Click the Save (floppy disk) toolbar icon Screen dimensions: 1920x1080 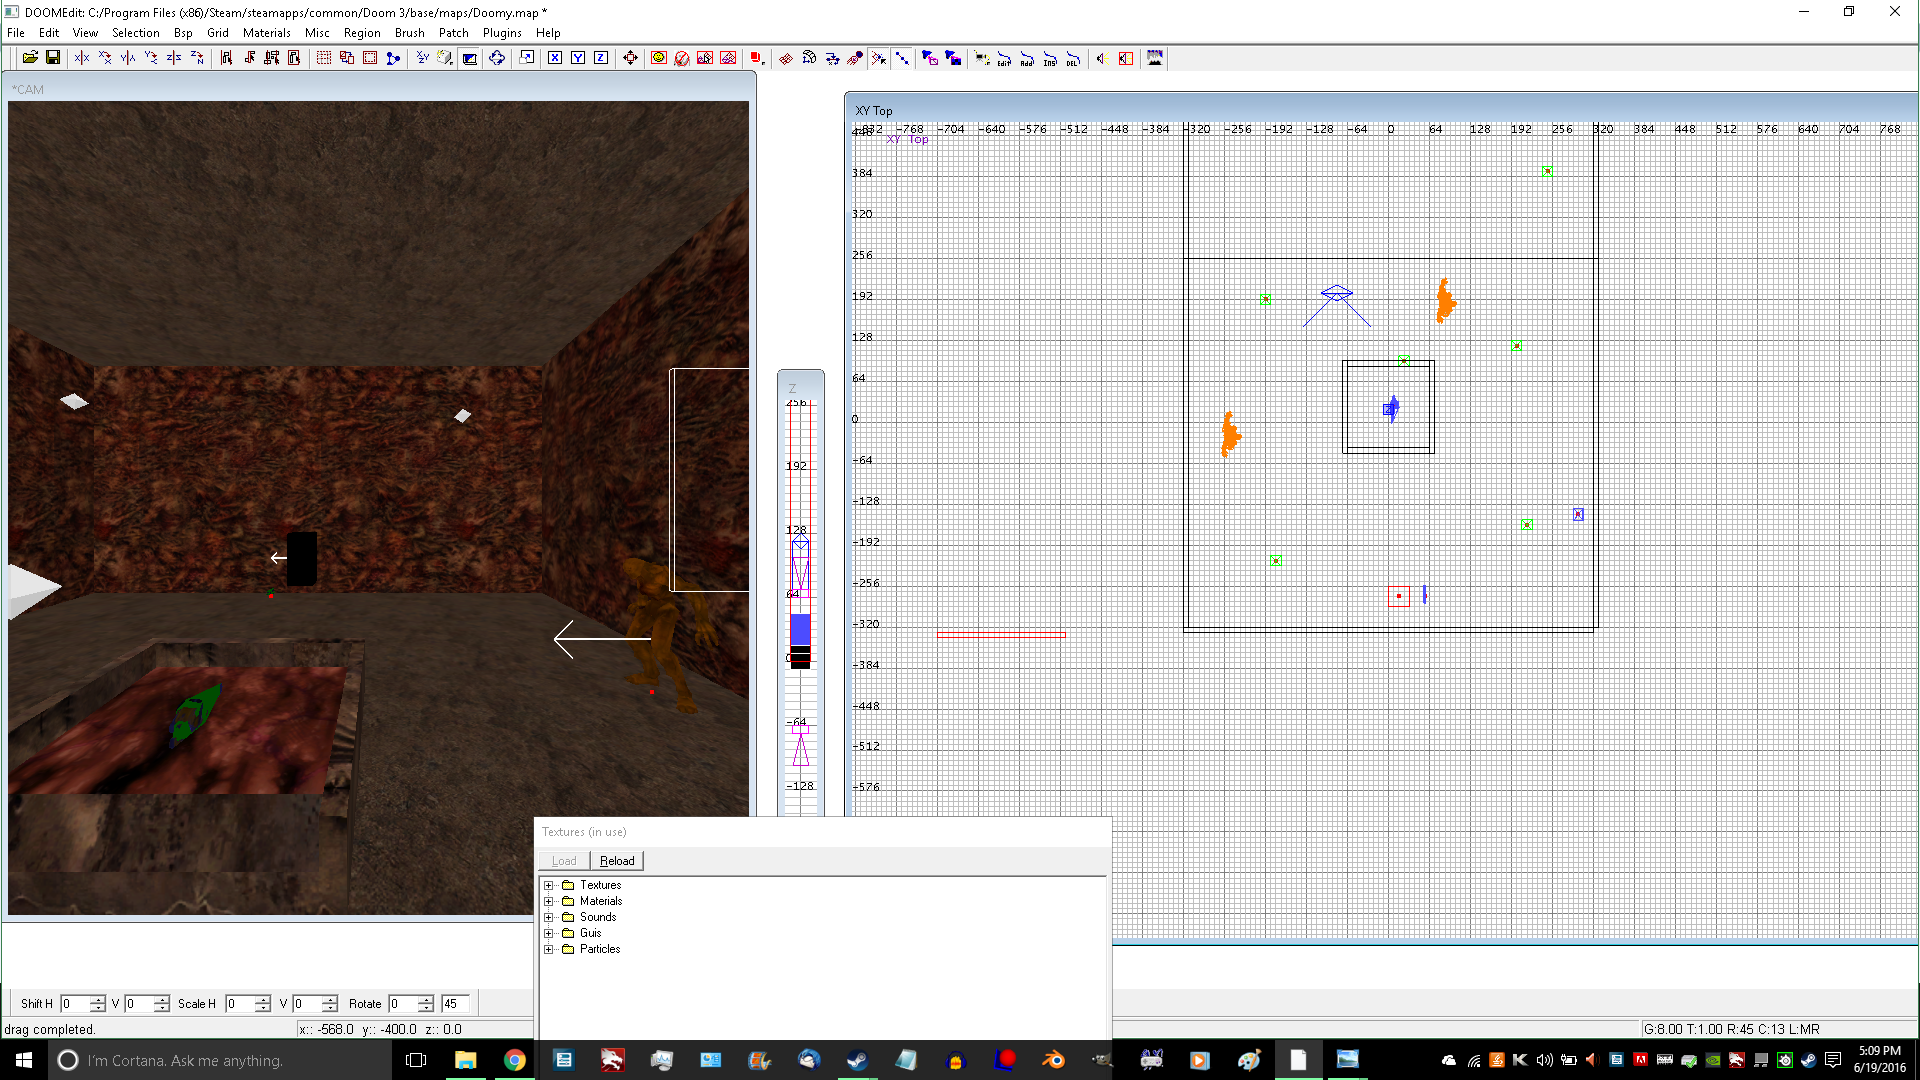[x=53, y=58]
